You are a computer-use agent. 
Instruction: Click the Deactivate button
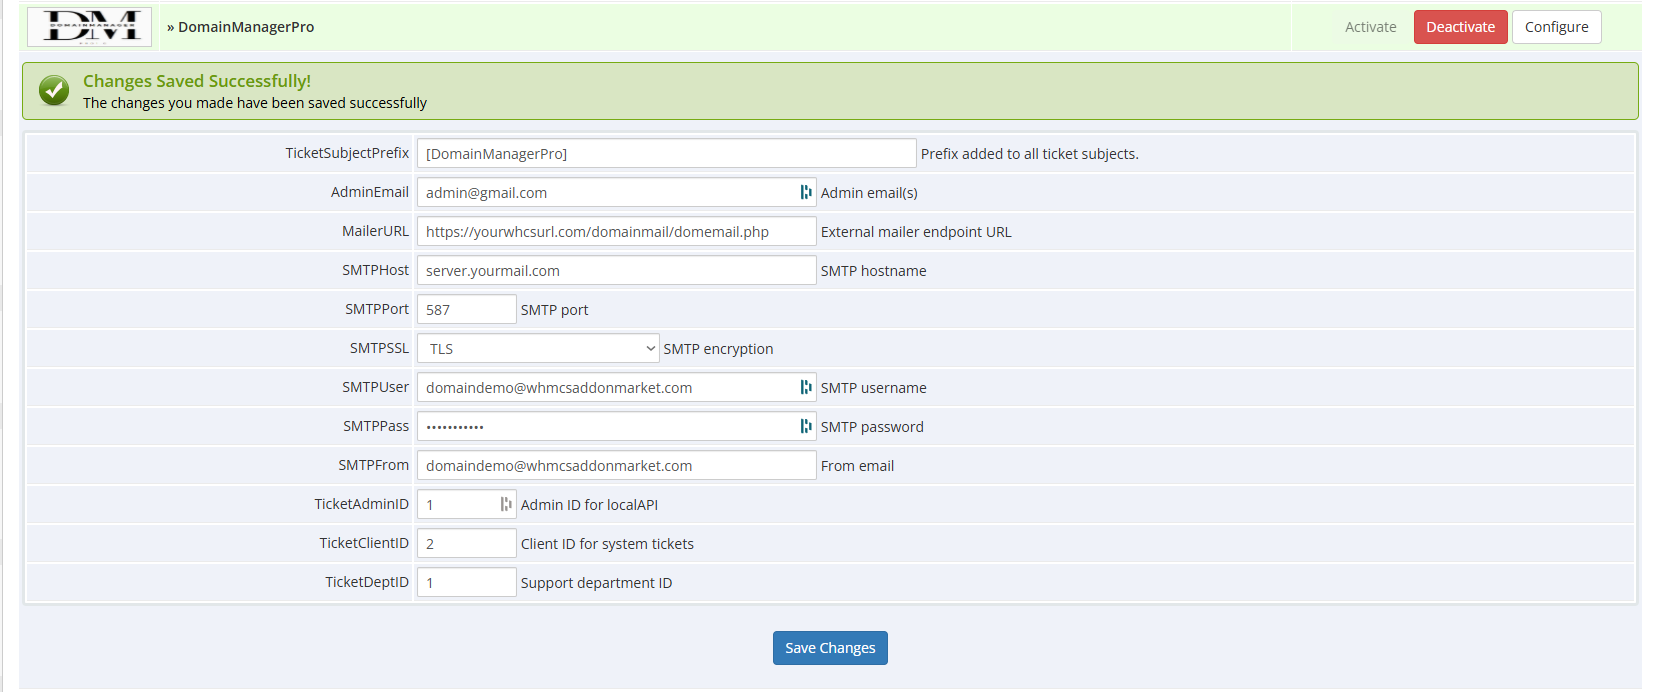coord(1459,27)
